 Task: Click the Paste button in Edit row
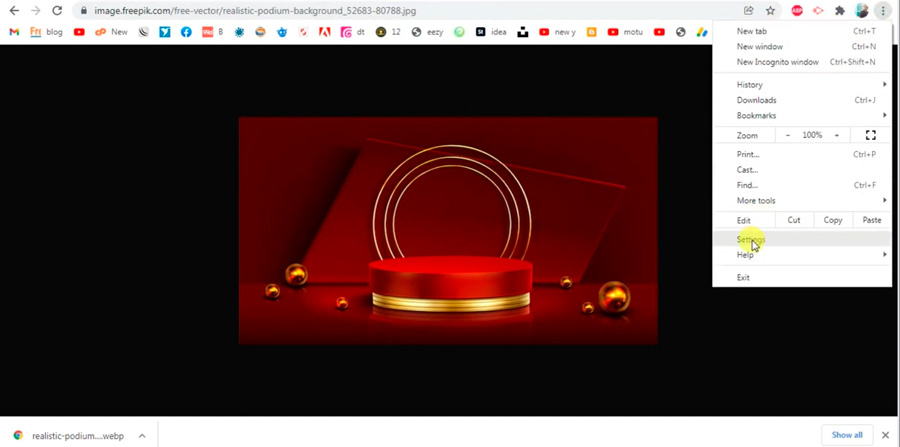(x=872, y=220)
